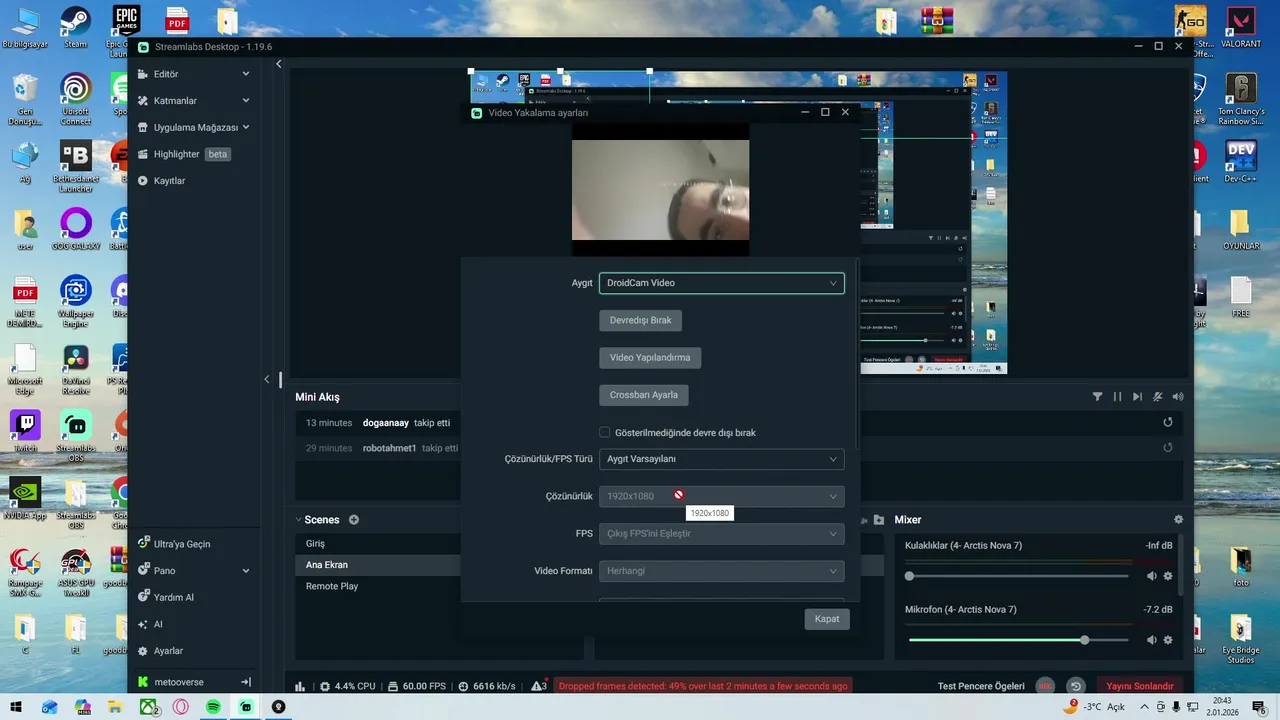
Task: Click the webcam preview thumbnail
Action: tap(660, 190)
